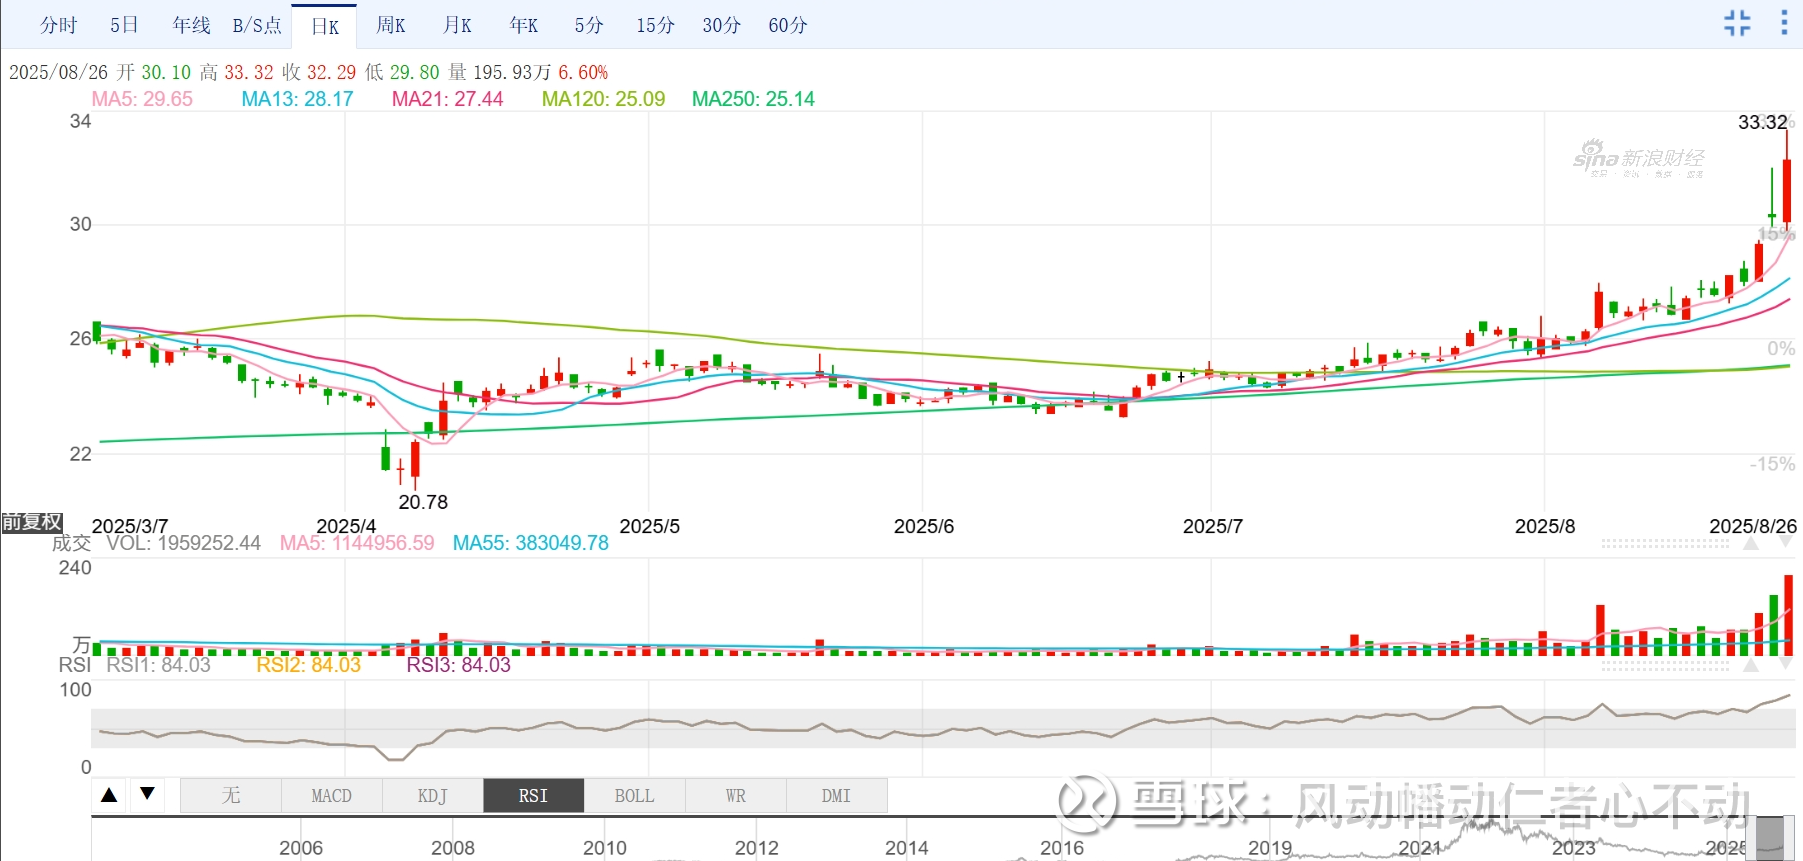Image resolution: width=1803 pixels, height=861 pixels.
Task: Show the 30分 minute chart
Action: (721, 25)
